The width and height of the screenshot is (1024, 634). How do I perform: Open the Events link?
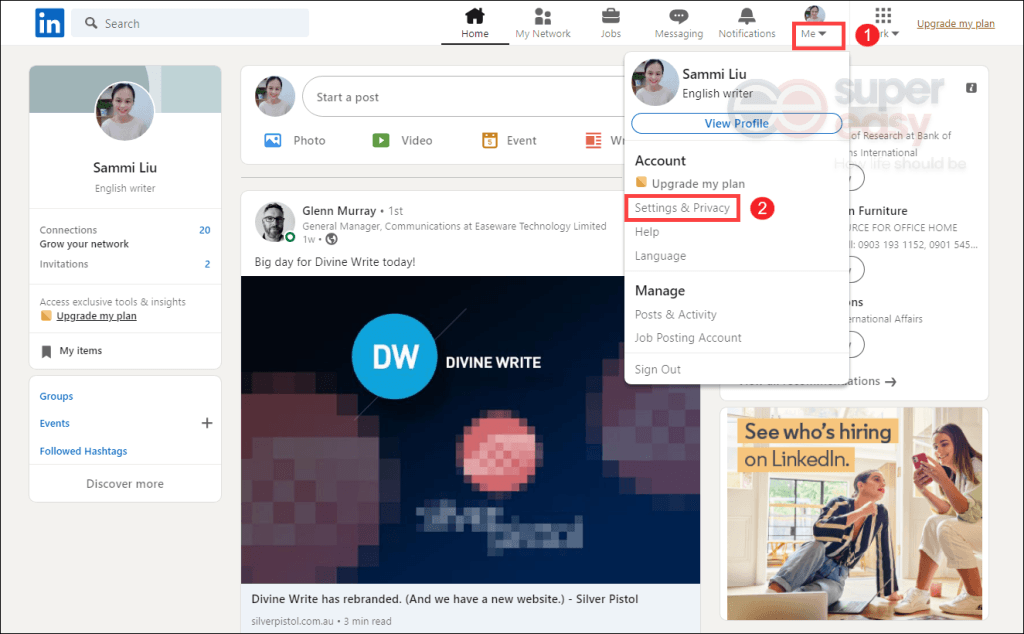[x=54, y=423]
